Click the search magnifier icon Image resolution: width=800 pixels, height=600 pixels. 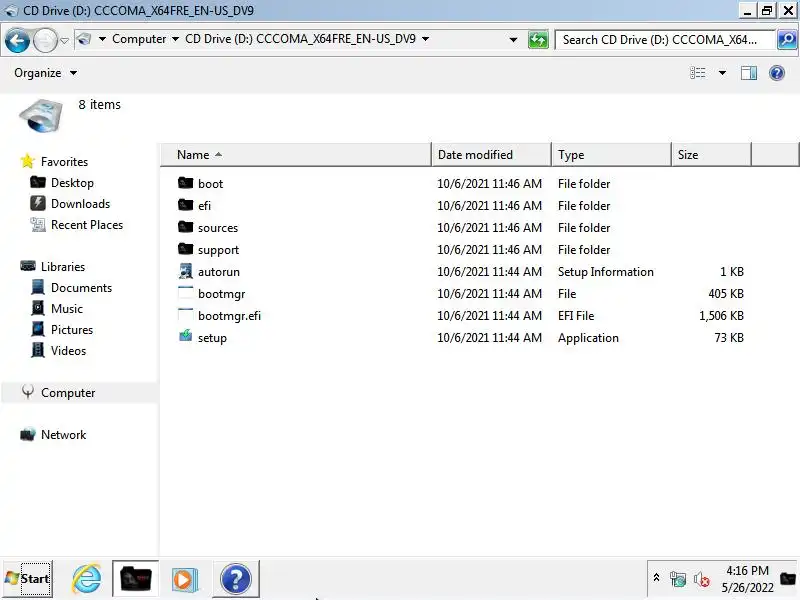pyautogui.click(x=787, y=40)
